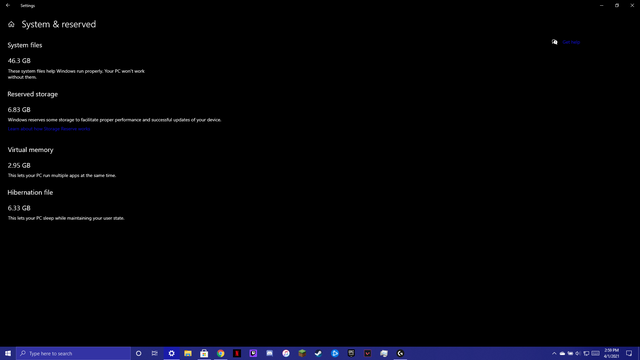
Task: Click the Settings window title text
Action: coord(28,6)
